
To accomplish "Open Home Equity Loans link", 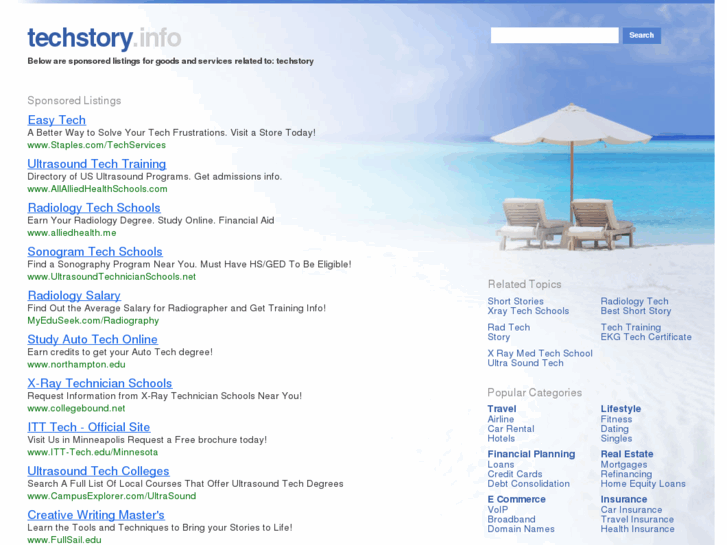I will click(643, 484).
